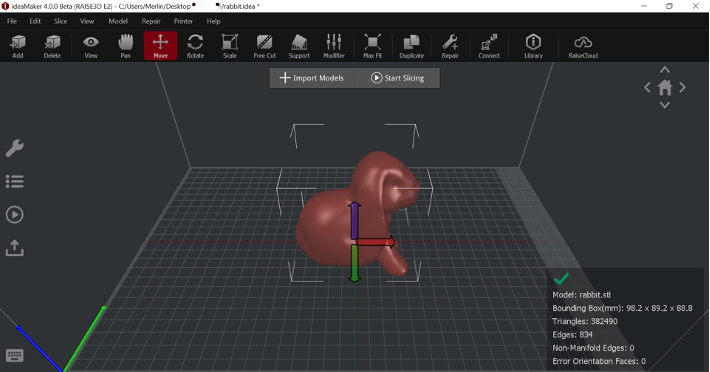
Task: Click the green checkmark in model info
Action: pos(561,279)
